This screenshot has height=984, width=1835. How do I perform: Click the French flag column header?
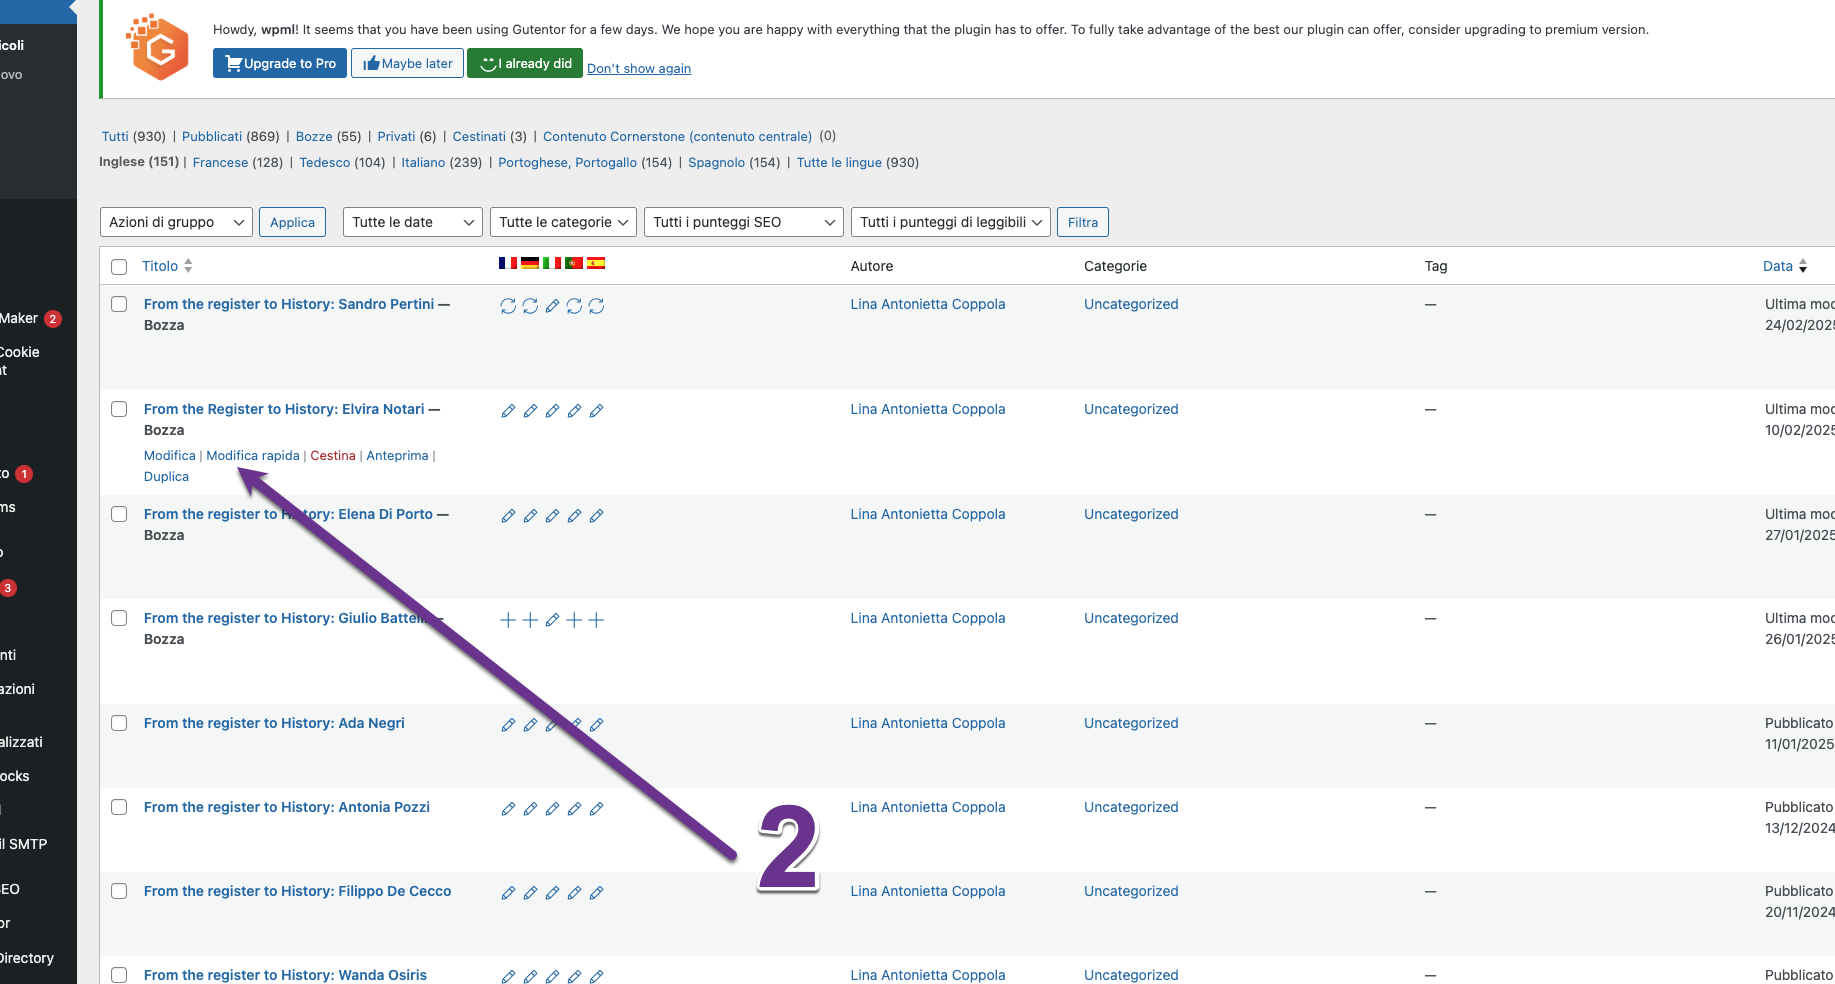(508, 264)
